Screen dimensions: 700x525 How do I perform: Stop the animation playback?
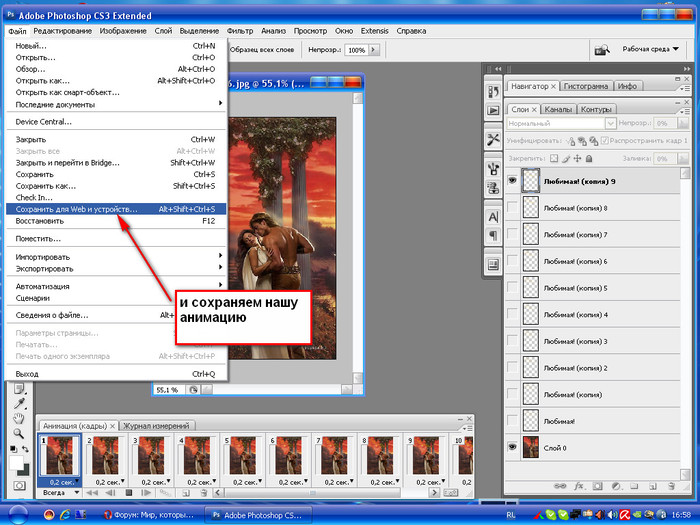pos(129,493)
